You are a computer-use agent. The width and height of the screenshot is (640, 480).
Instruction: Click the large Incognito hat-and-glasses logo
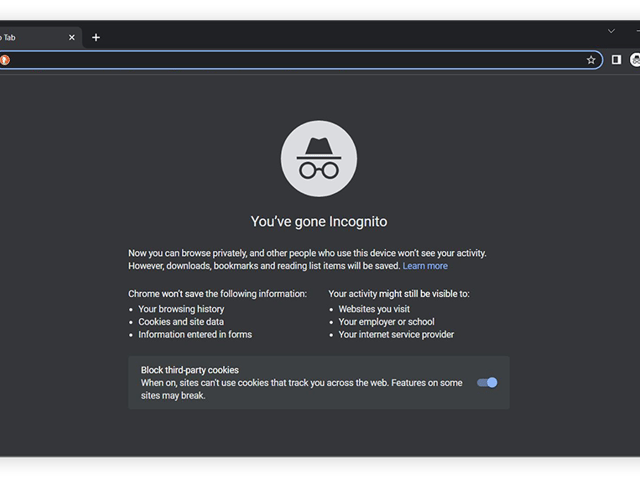319,158
